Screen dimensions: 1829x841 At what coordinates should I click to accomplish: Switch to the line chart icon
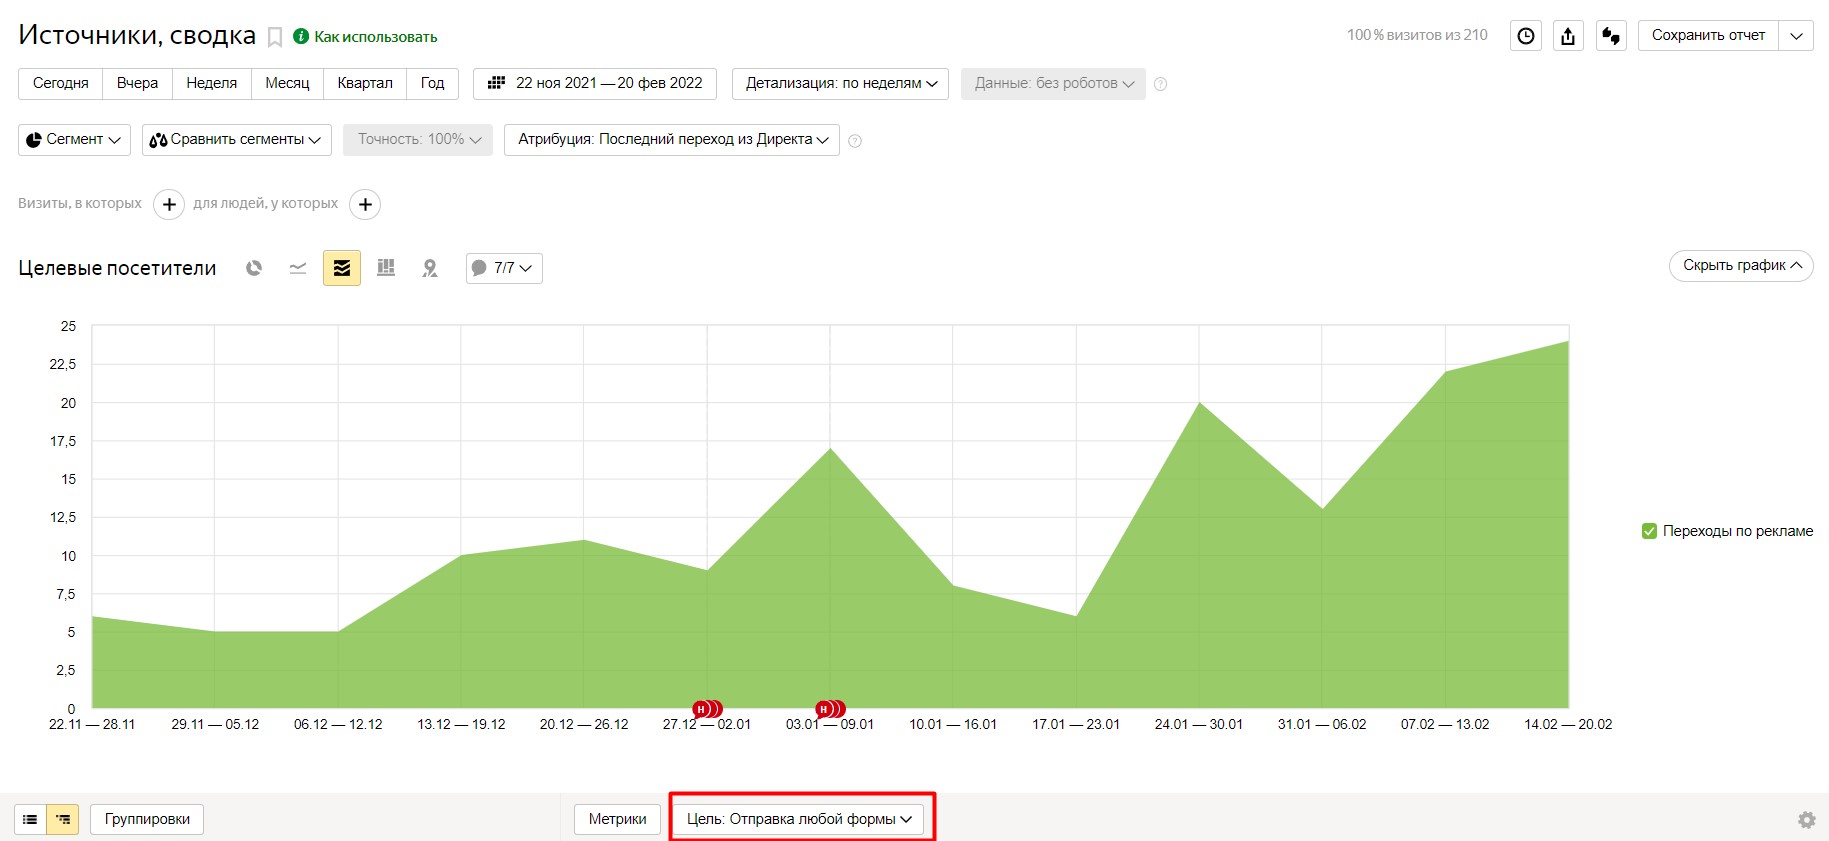tap(298, 268)
